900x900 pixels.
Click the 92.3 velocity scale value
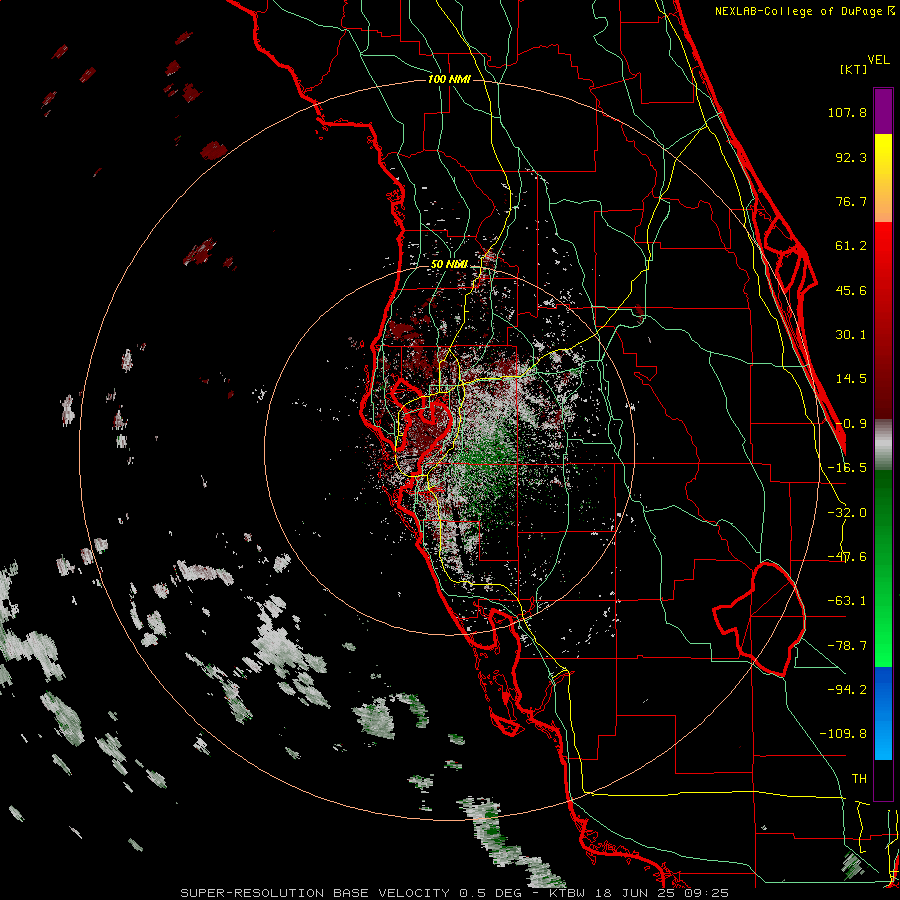(851, 157)
